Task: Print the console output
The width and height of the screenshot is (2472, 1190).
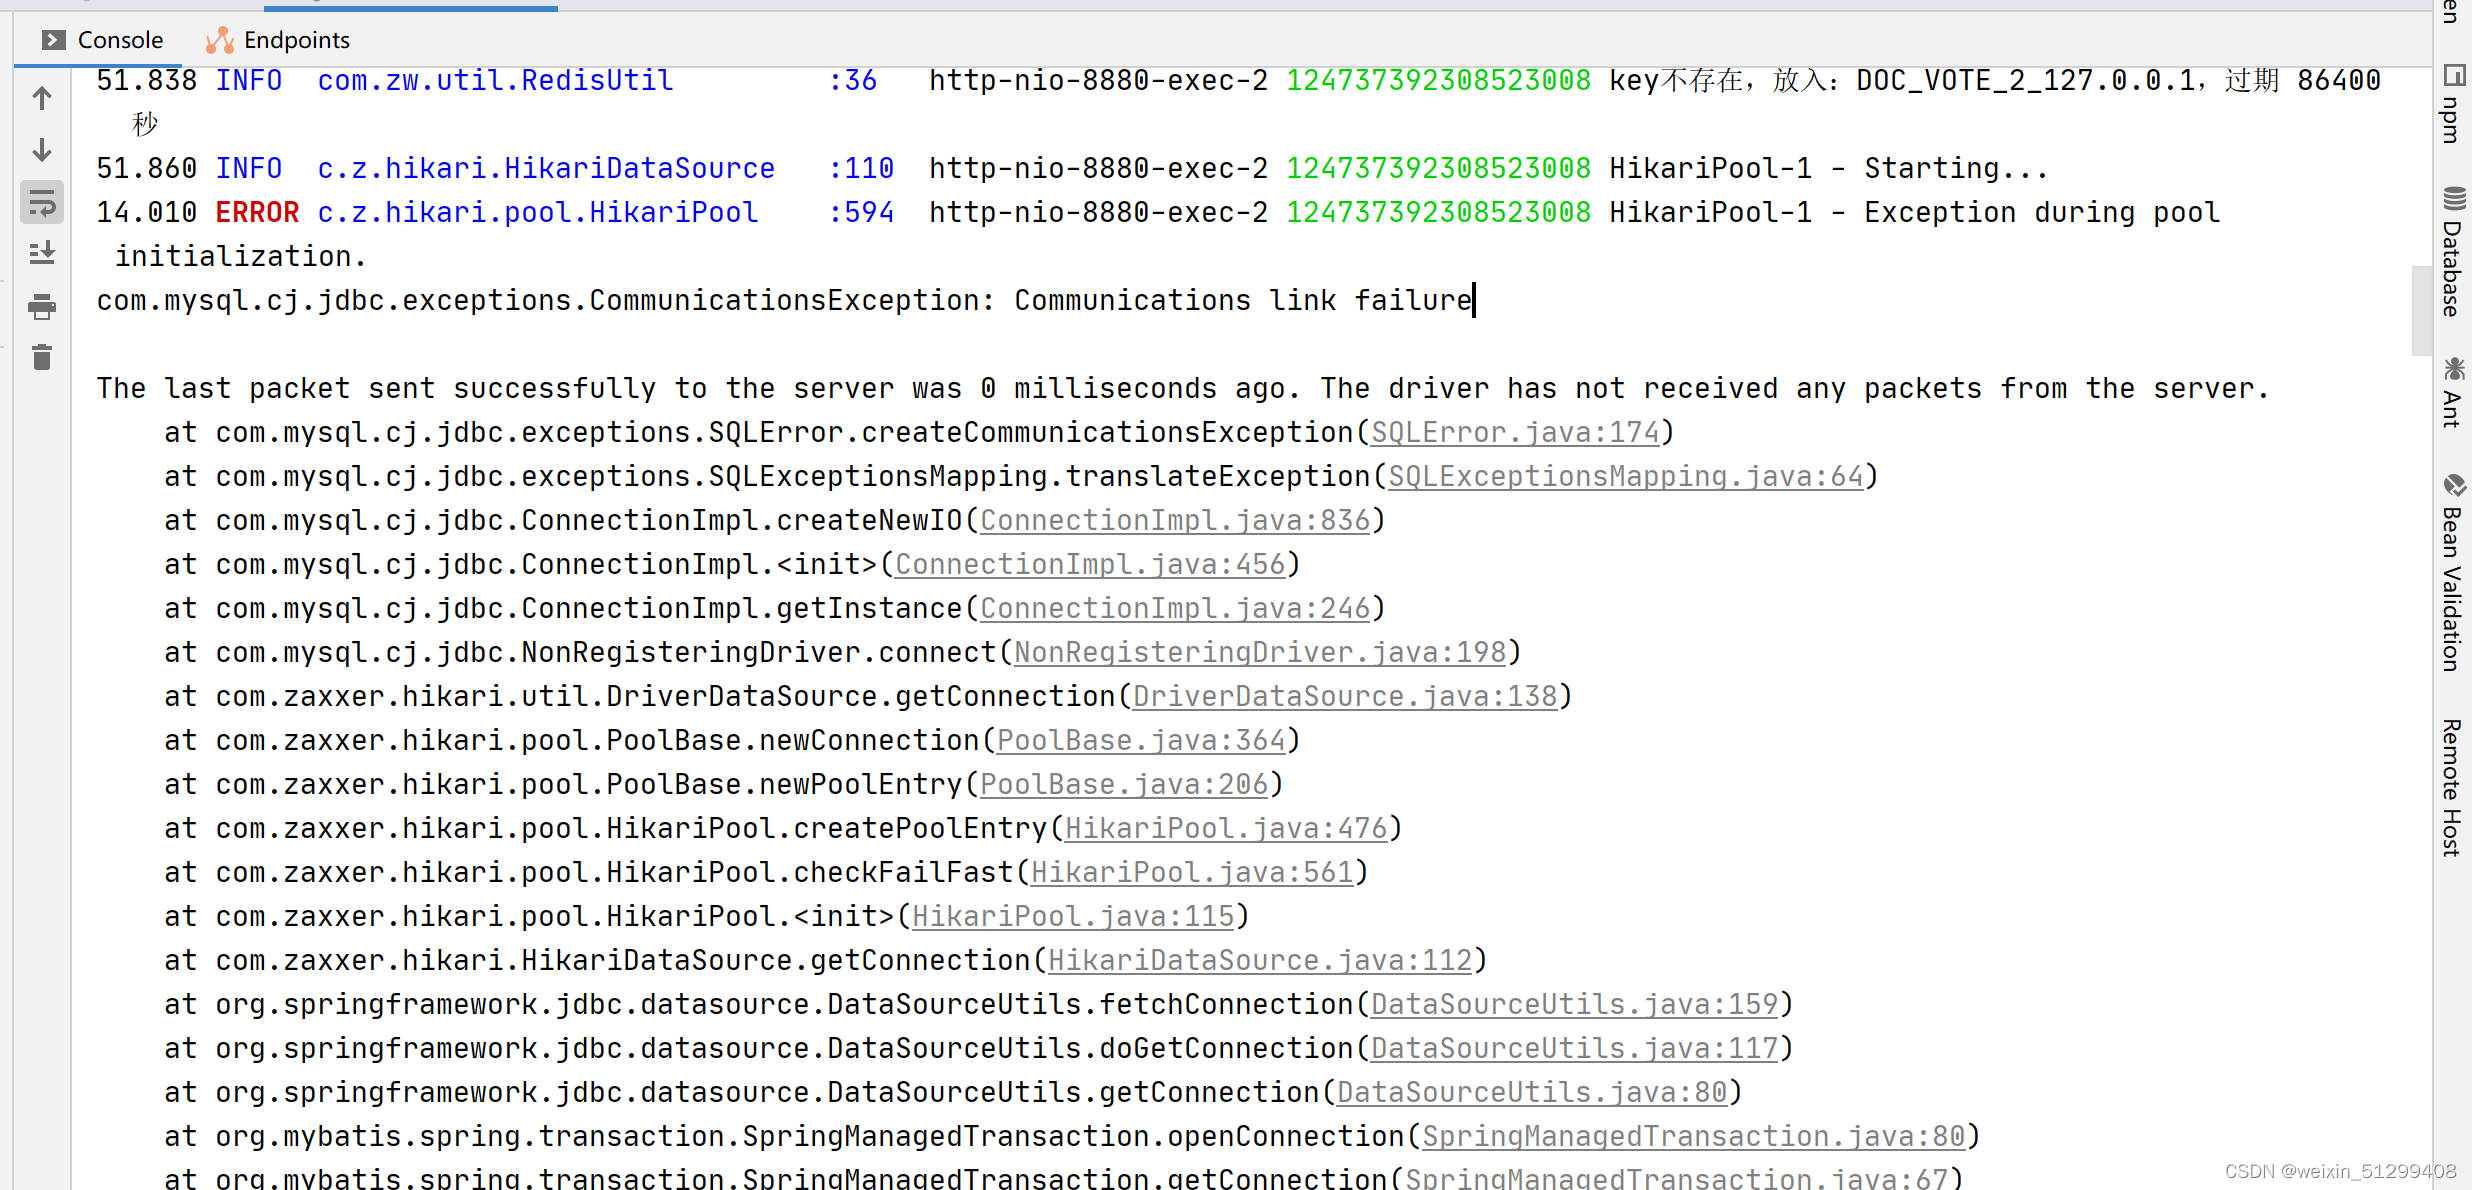Action: click(x=41, y=307)
